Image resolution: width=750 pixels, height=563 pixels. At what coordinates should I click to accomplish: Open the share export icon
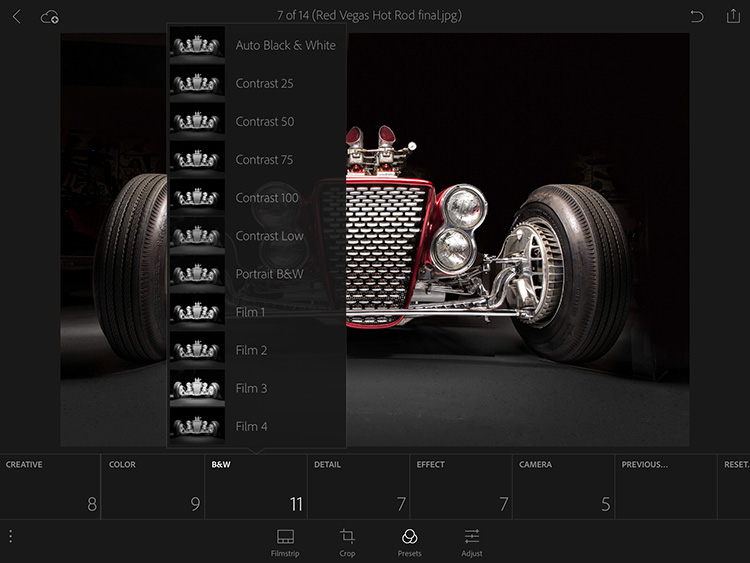[x=733, y=16]
